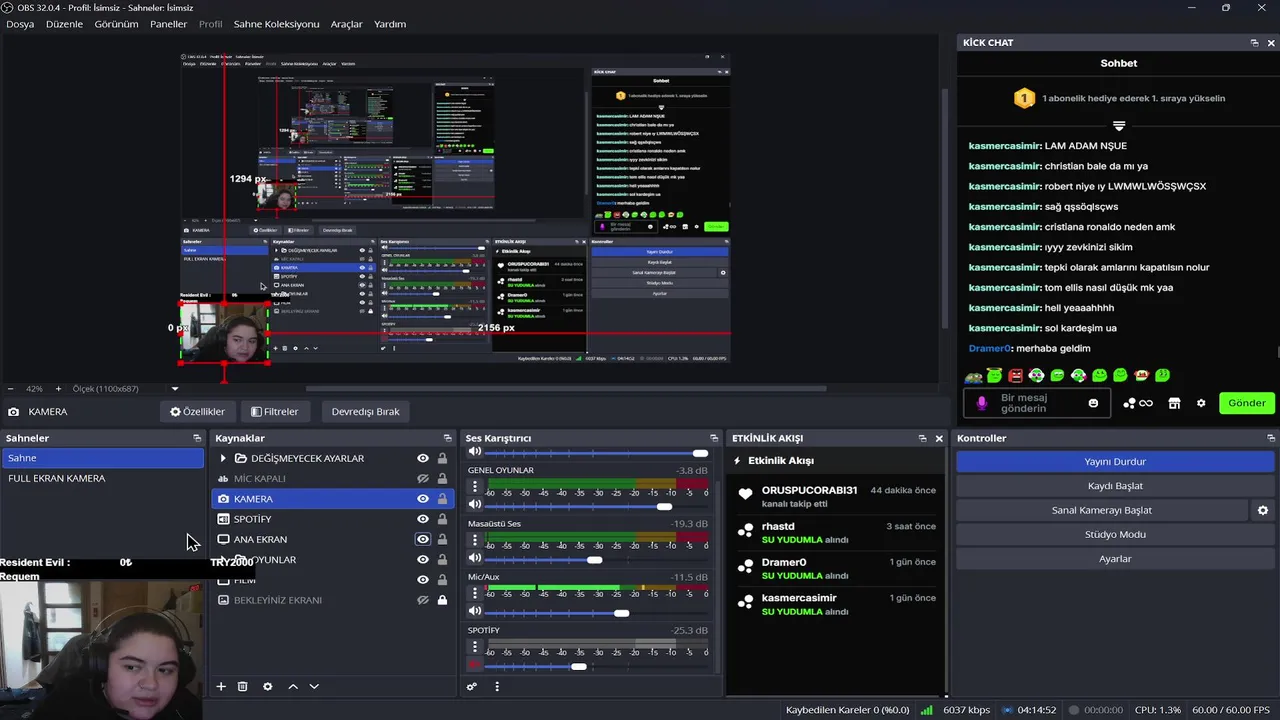Open advanced audio properties gears icon

coord(472,687)
